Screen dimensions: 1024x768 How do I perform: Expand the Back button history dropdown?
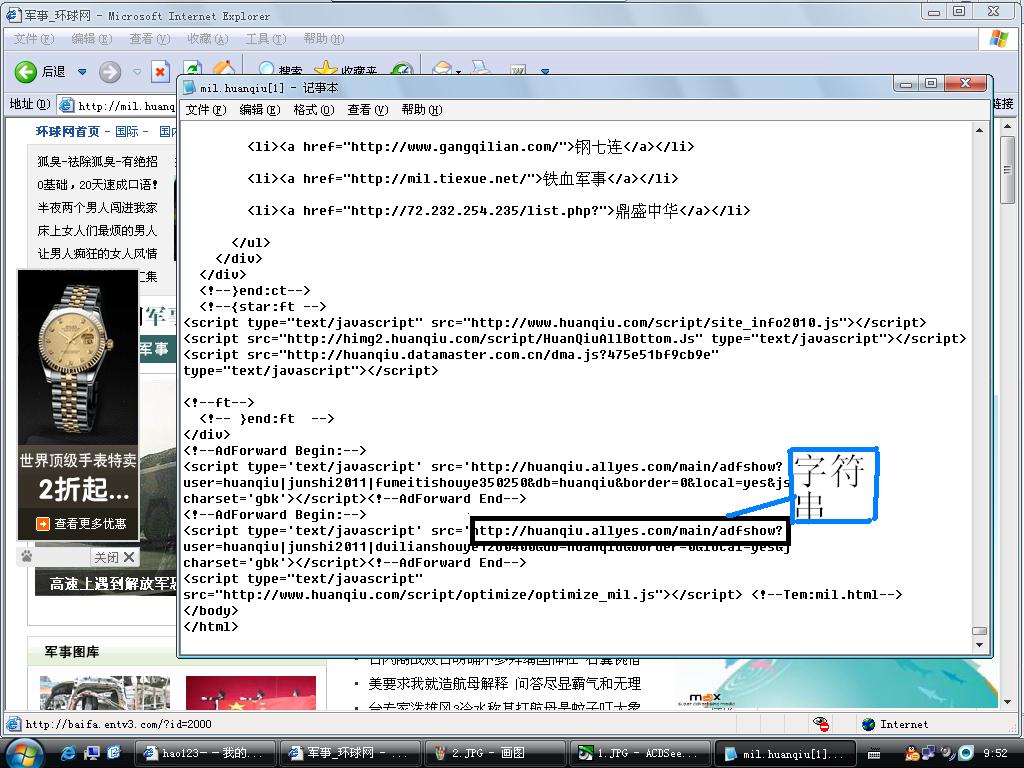point(82,72)
